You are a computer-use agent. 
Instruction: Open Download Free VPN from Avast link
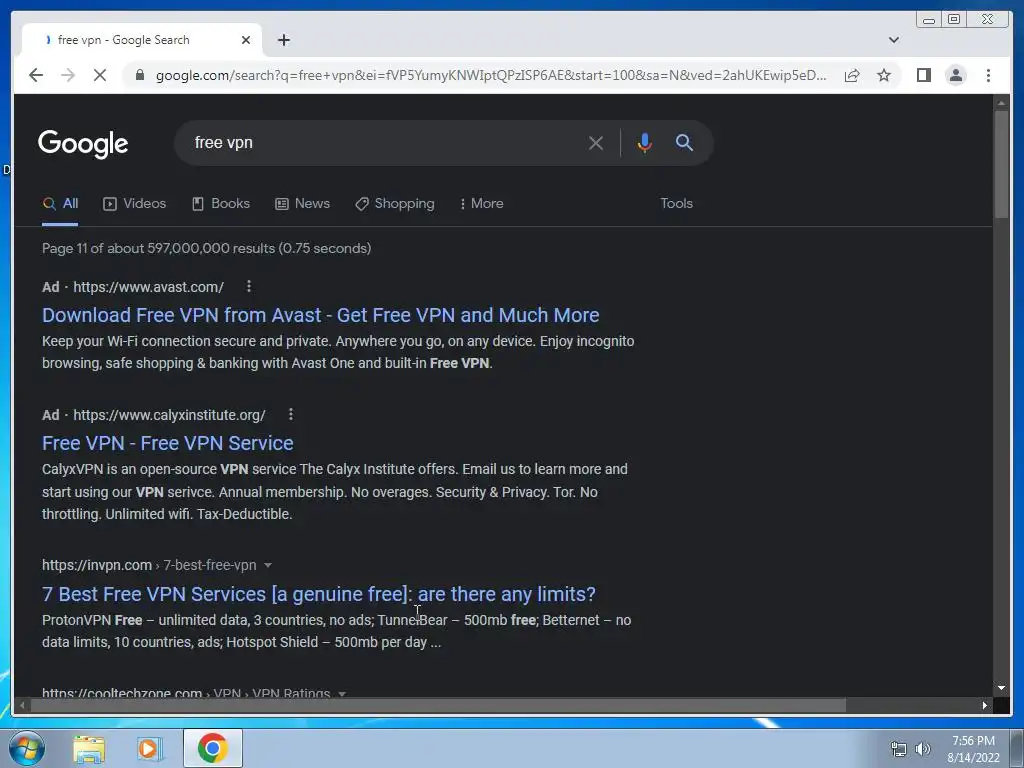(x=321, y=315)
